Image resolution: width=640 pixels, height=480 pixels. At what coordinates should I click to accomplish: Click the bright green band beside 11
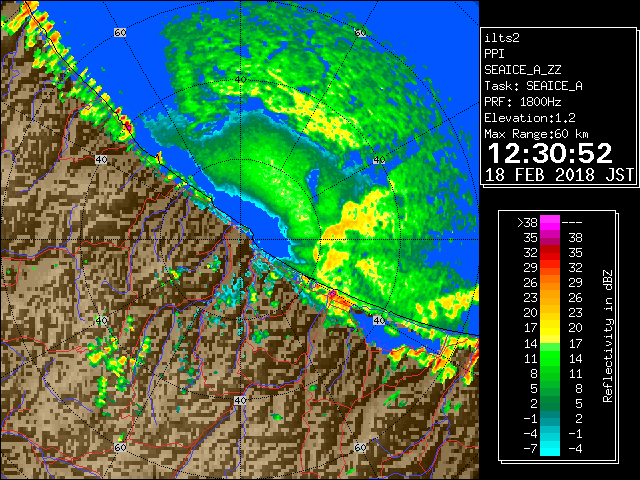click(x=550, y=358)
